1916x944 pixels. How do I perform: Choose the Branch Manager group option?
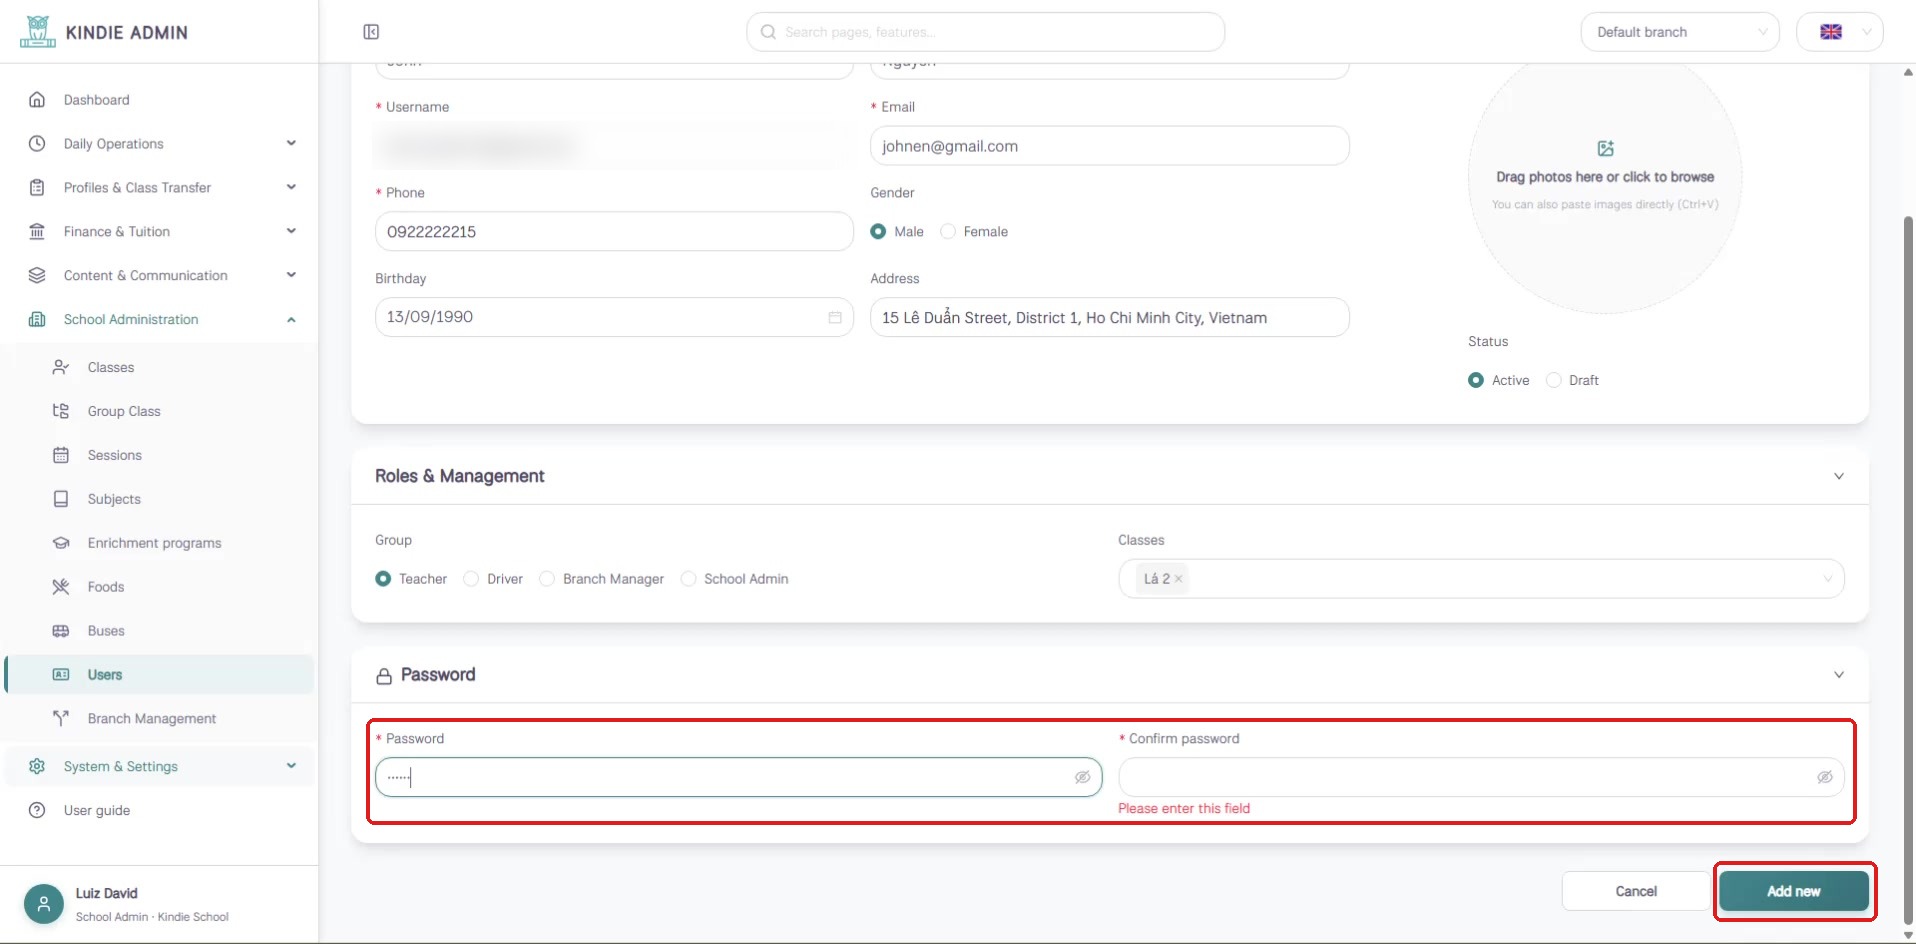(x=547, y=579)
